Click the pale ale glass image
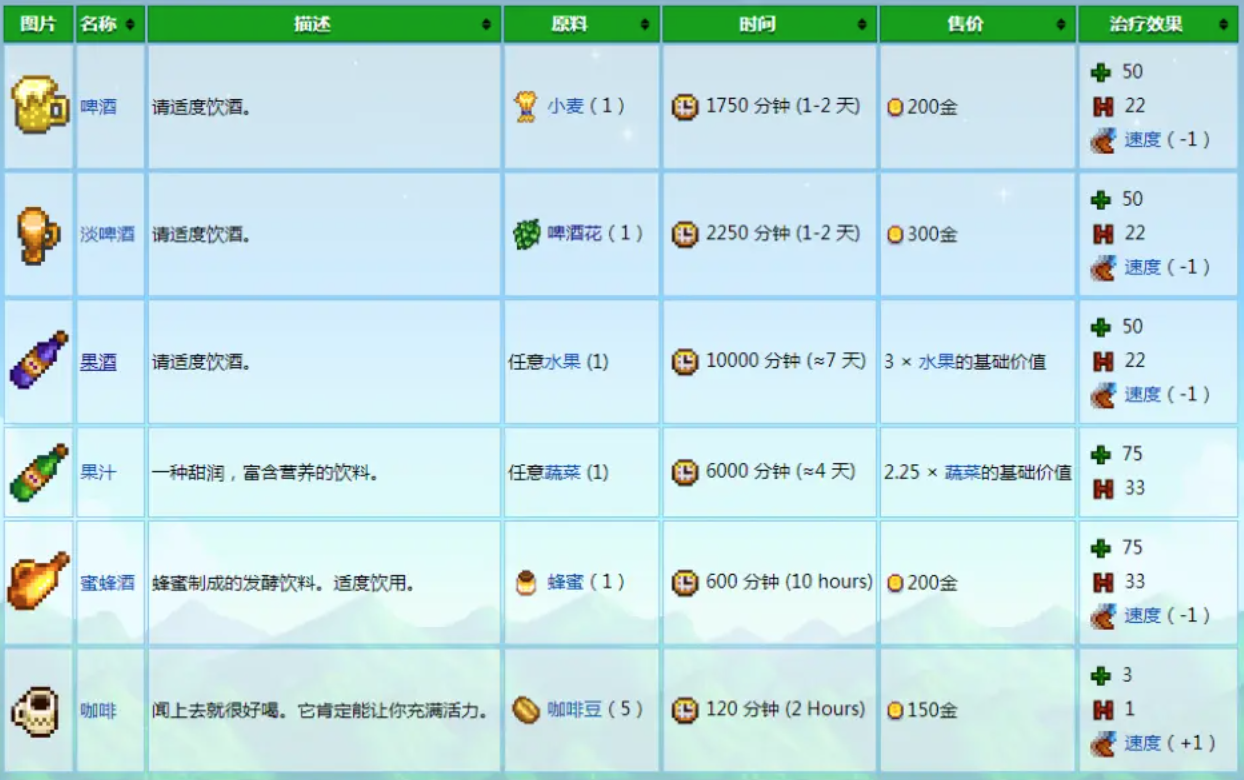Viewport: 1244px width, 780px height. [39, 234]
